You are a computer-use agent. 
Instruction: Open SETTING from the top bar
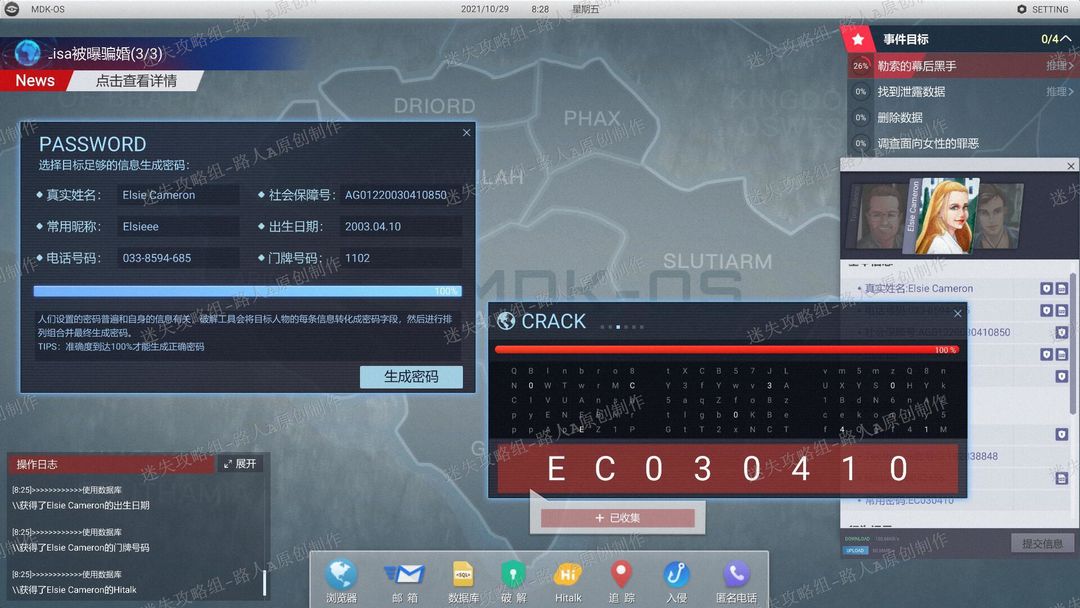coord(1043,9)
